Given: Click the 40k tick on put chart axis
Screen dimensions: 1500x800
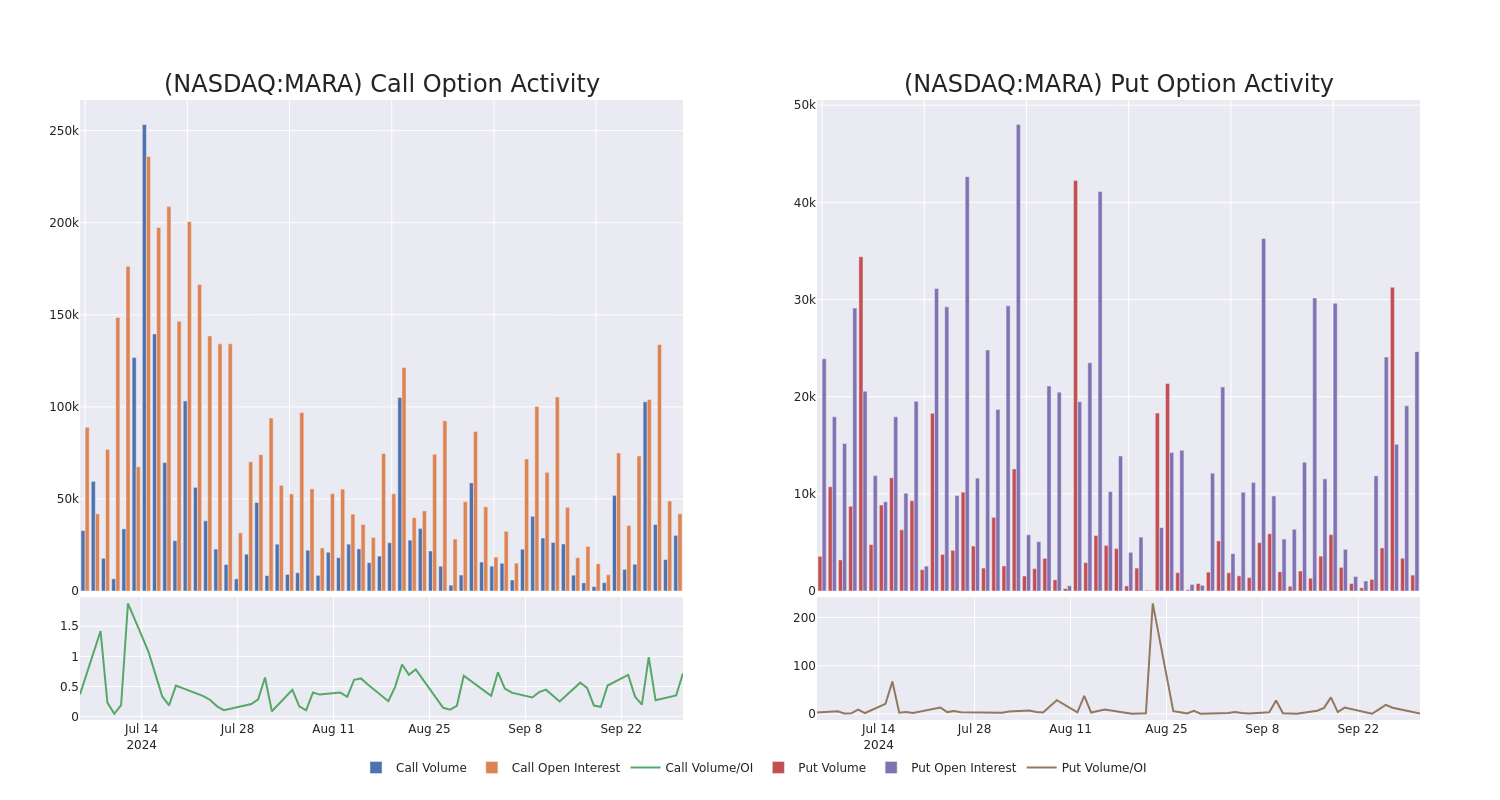Looking at the screenshot, I should pyautogui.click(x=805, y=203).
